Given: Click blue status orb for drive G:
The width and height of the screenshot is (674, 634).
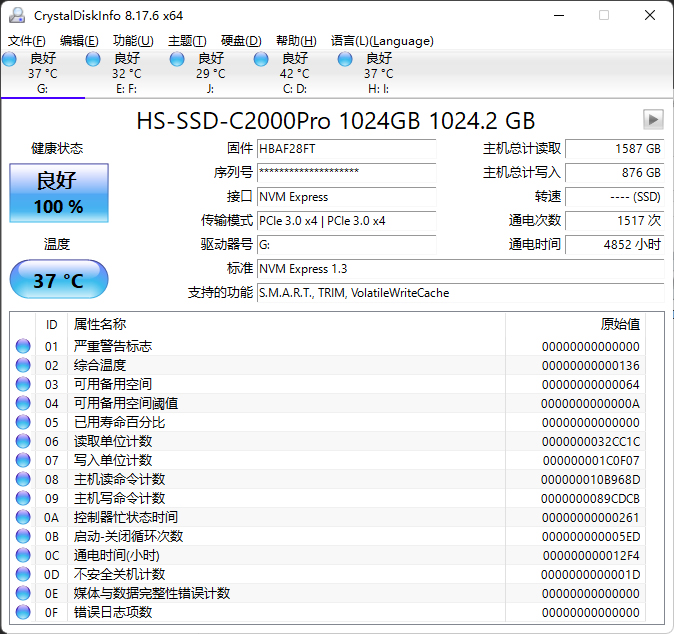Looking at the screenshot, I should tap(9, 59).
